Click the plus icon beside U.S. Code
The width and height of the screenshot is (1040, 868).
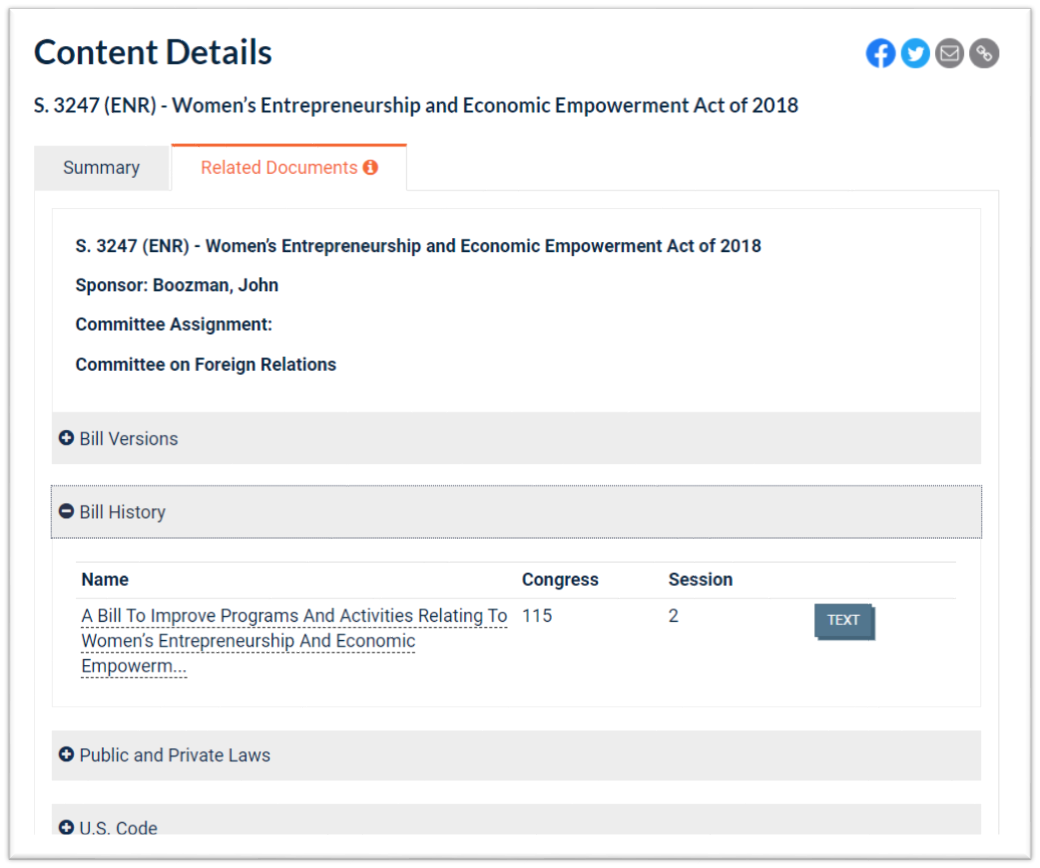(67, 827)
